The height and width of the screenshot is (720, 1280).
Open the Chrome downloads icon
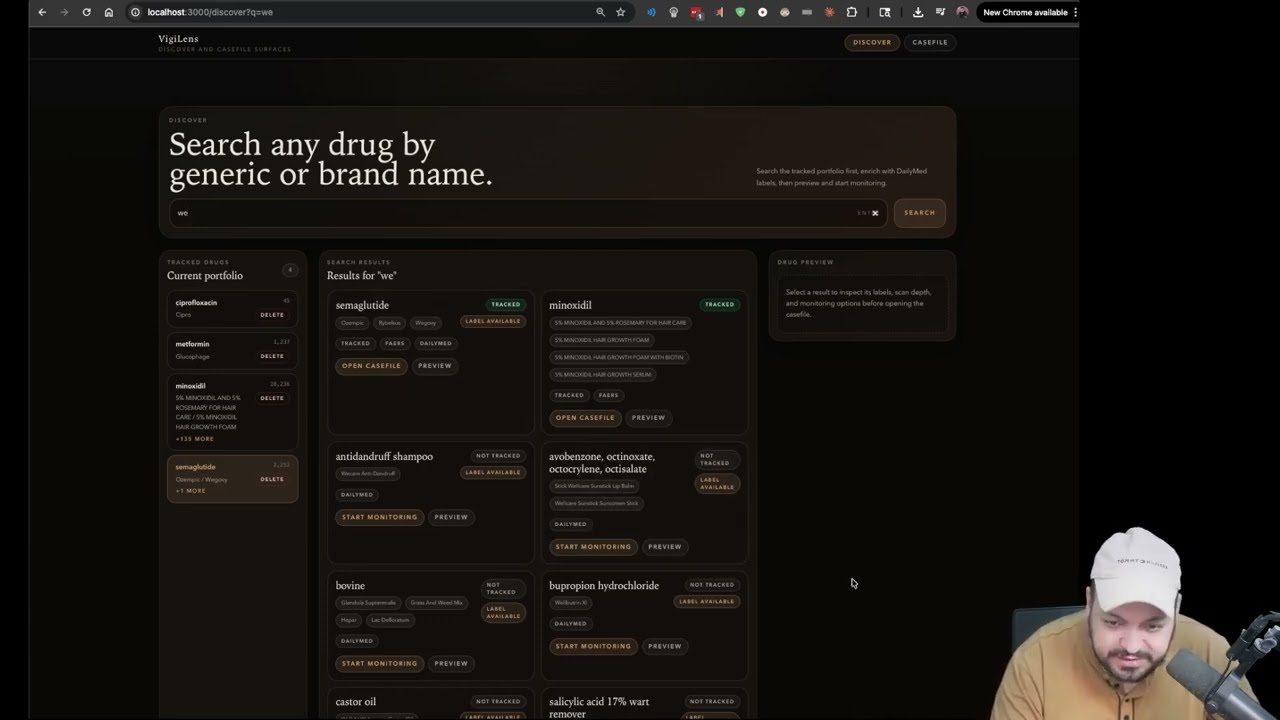point(918,12)
